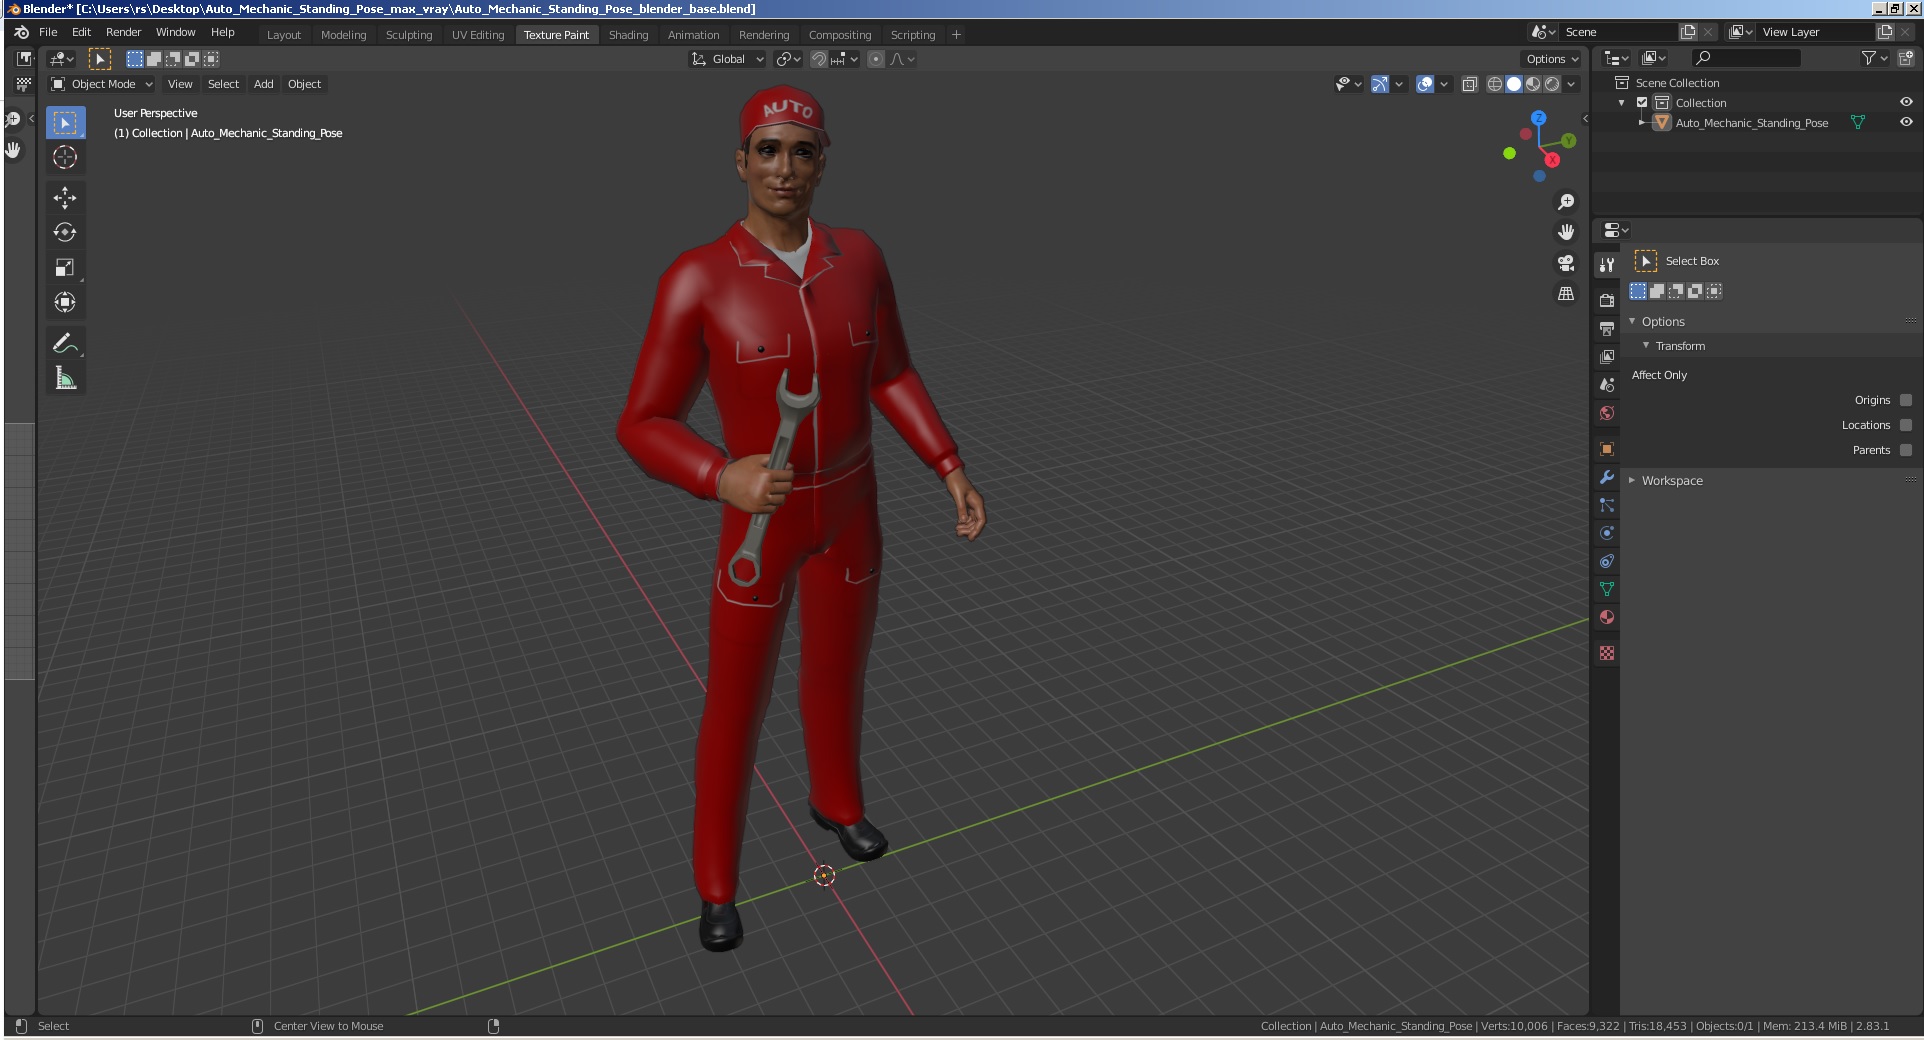This screenshot has width=1924, height=1040.
Task: Switch to the Shading workspace tab
Action: click(628, 35)
